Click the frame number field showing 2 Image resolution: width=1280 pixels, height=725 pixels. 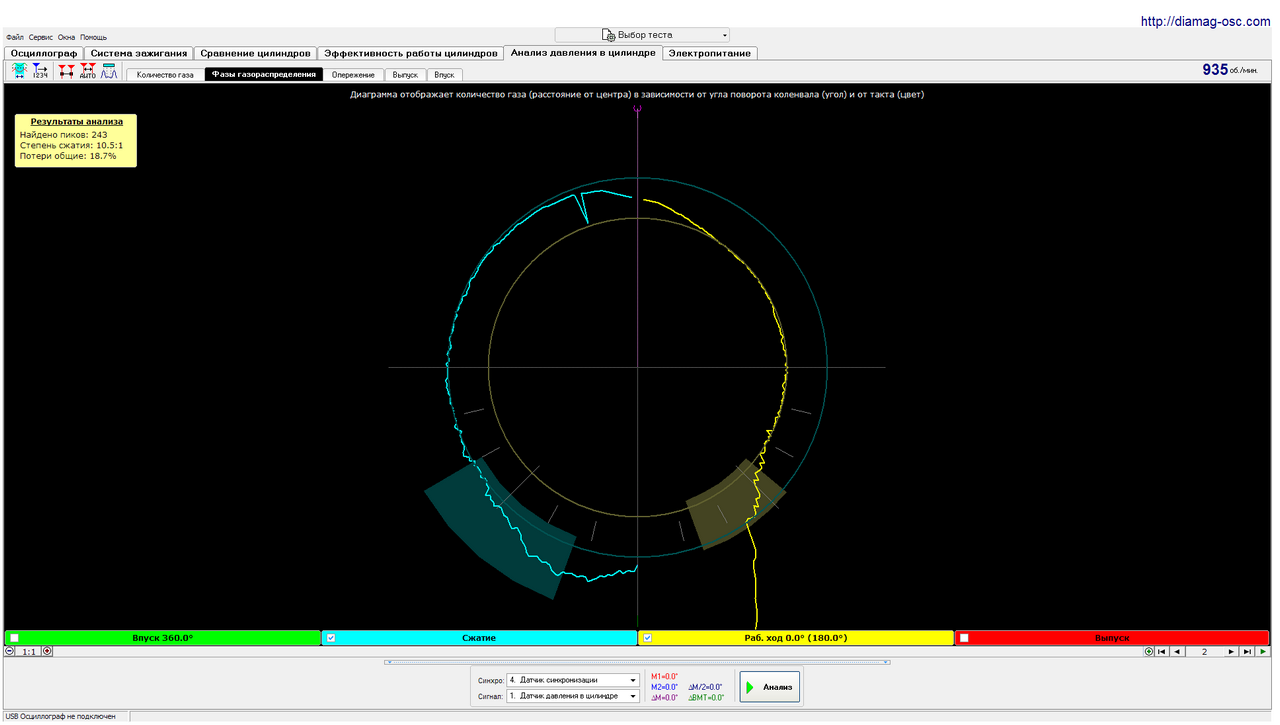coord(1204,651)
